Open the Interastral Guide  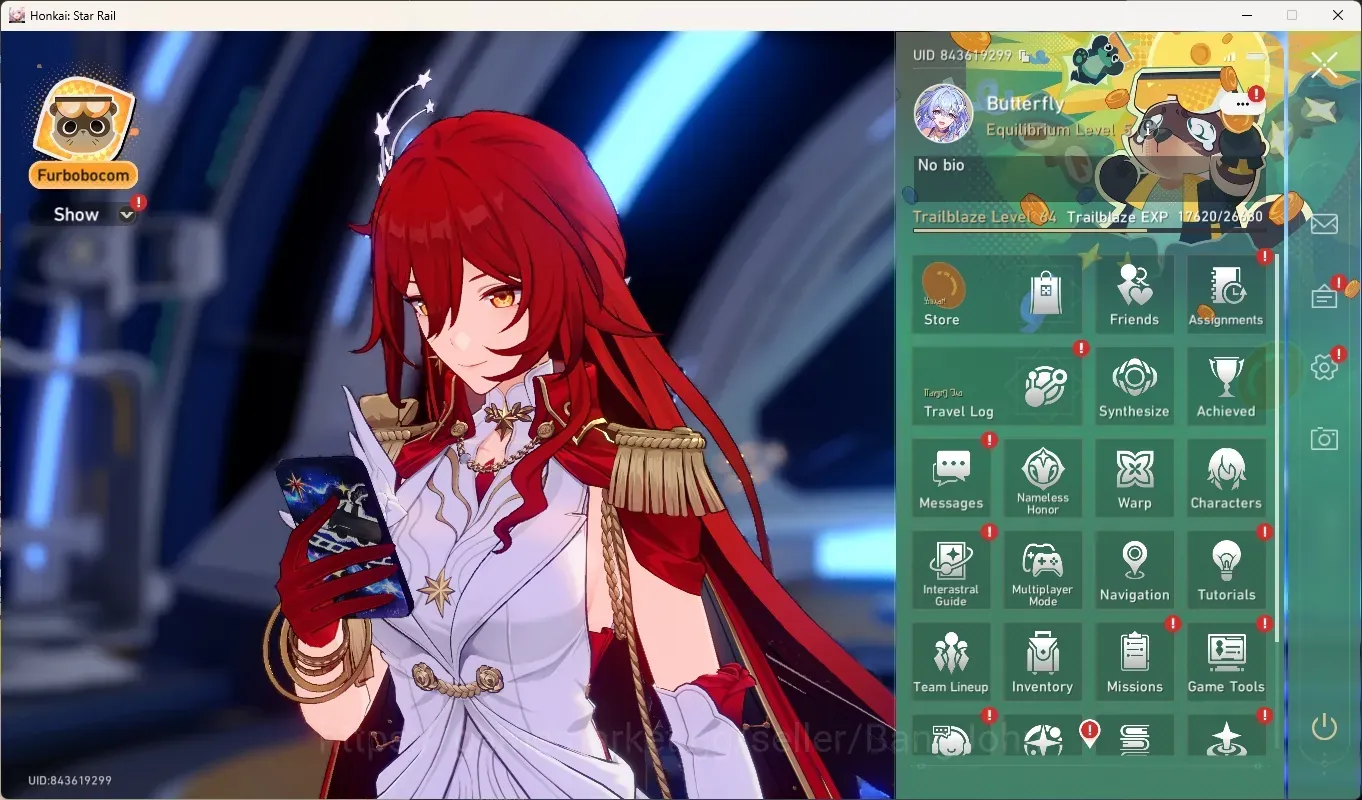pyautogui.click(x=951, y=570)
